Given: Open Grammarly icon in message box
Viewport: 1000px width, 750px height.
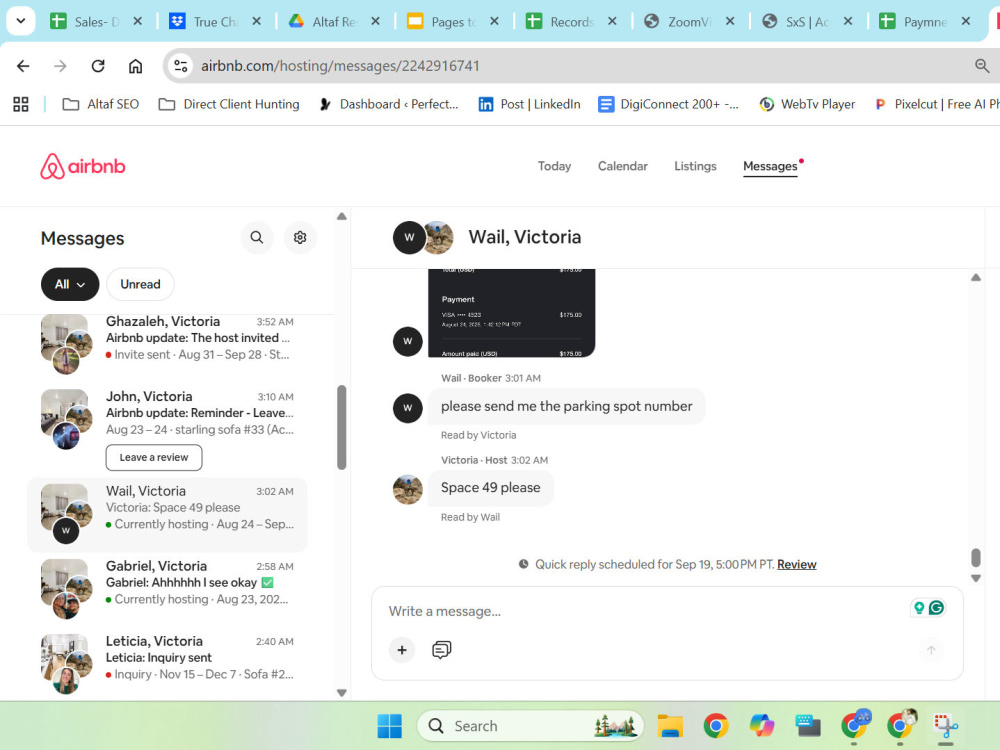Looking at the screenshot, I should click(x=936, y=607).
